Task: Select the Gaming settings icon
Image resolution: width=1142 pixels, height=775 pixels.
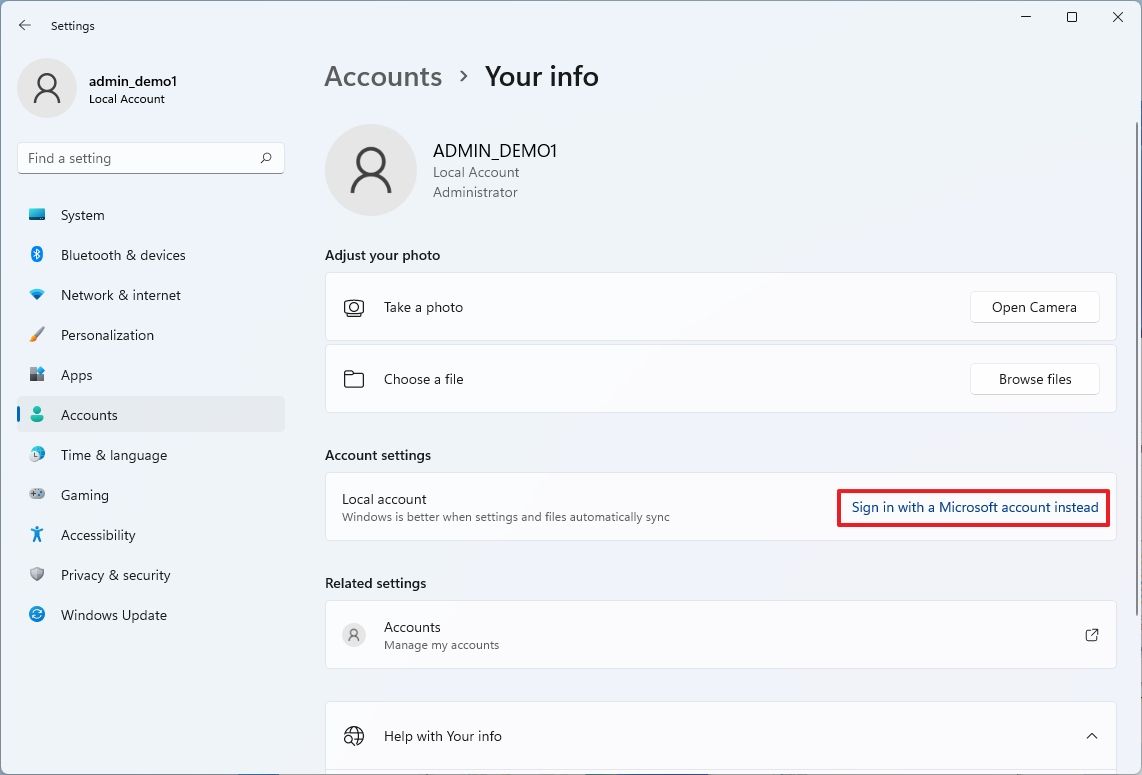Action: pyautogui.click(x=36, y=495)
